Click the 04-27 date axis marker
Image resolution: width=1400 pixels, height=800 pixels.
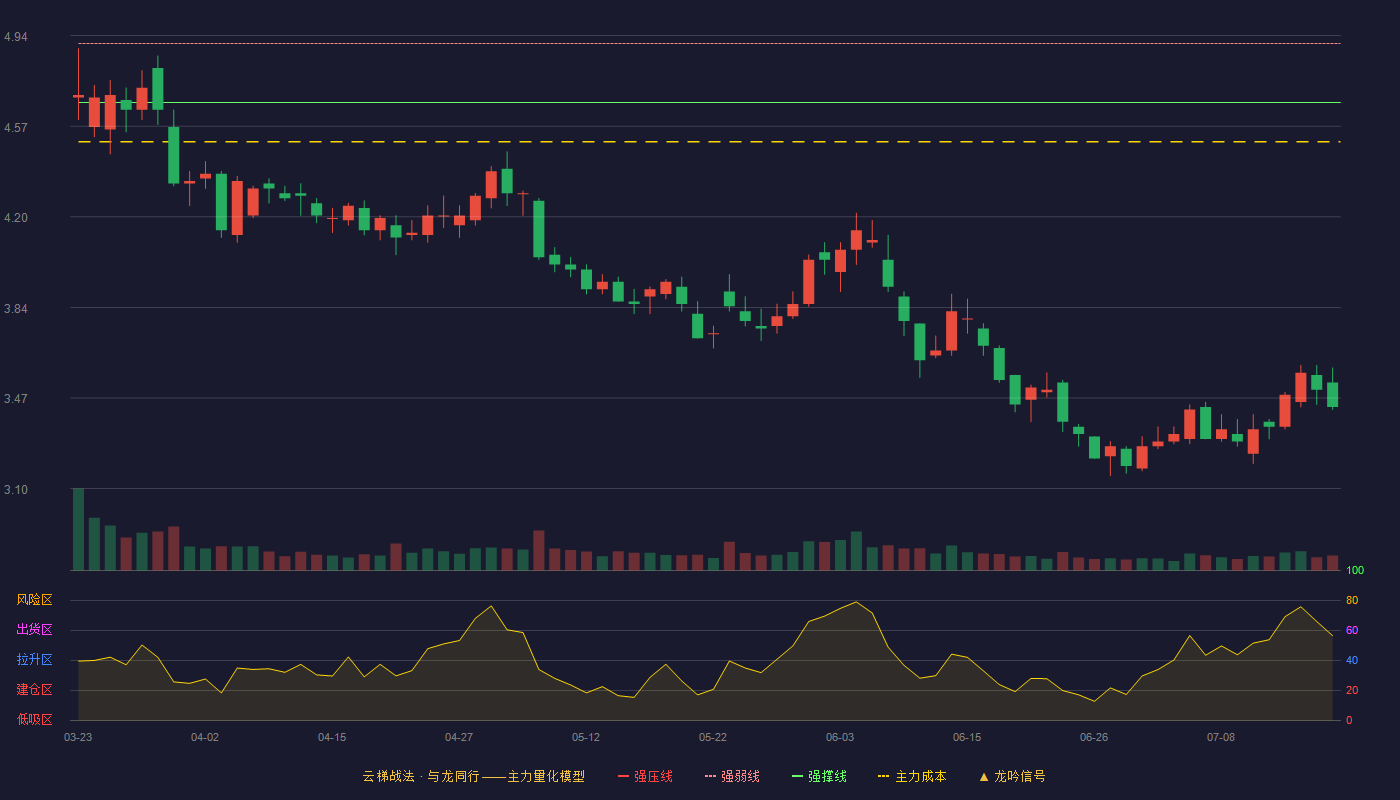(x=459, y=737)
